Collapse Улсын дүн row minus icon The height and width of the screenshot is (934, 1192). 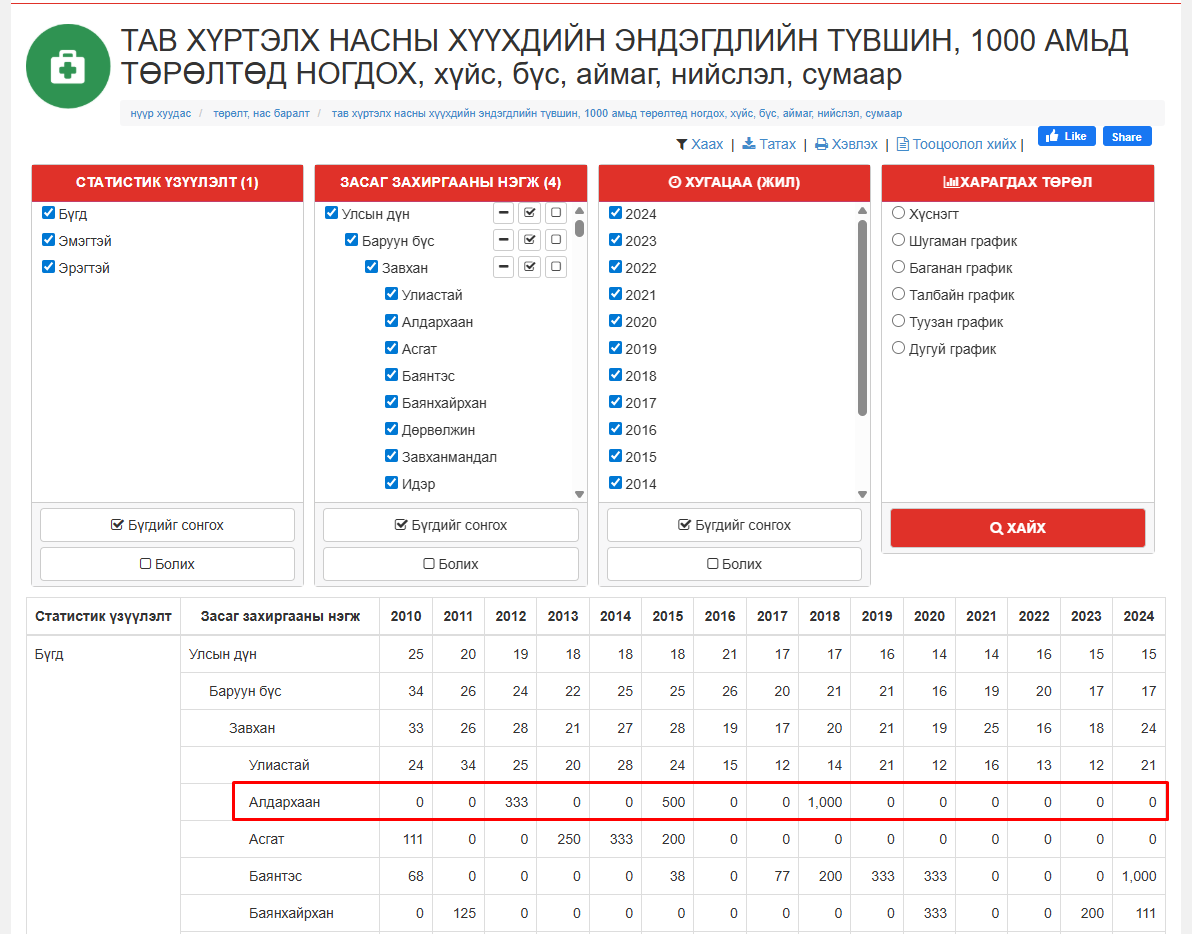(x=503, y=213)
